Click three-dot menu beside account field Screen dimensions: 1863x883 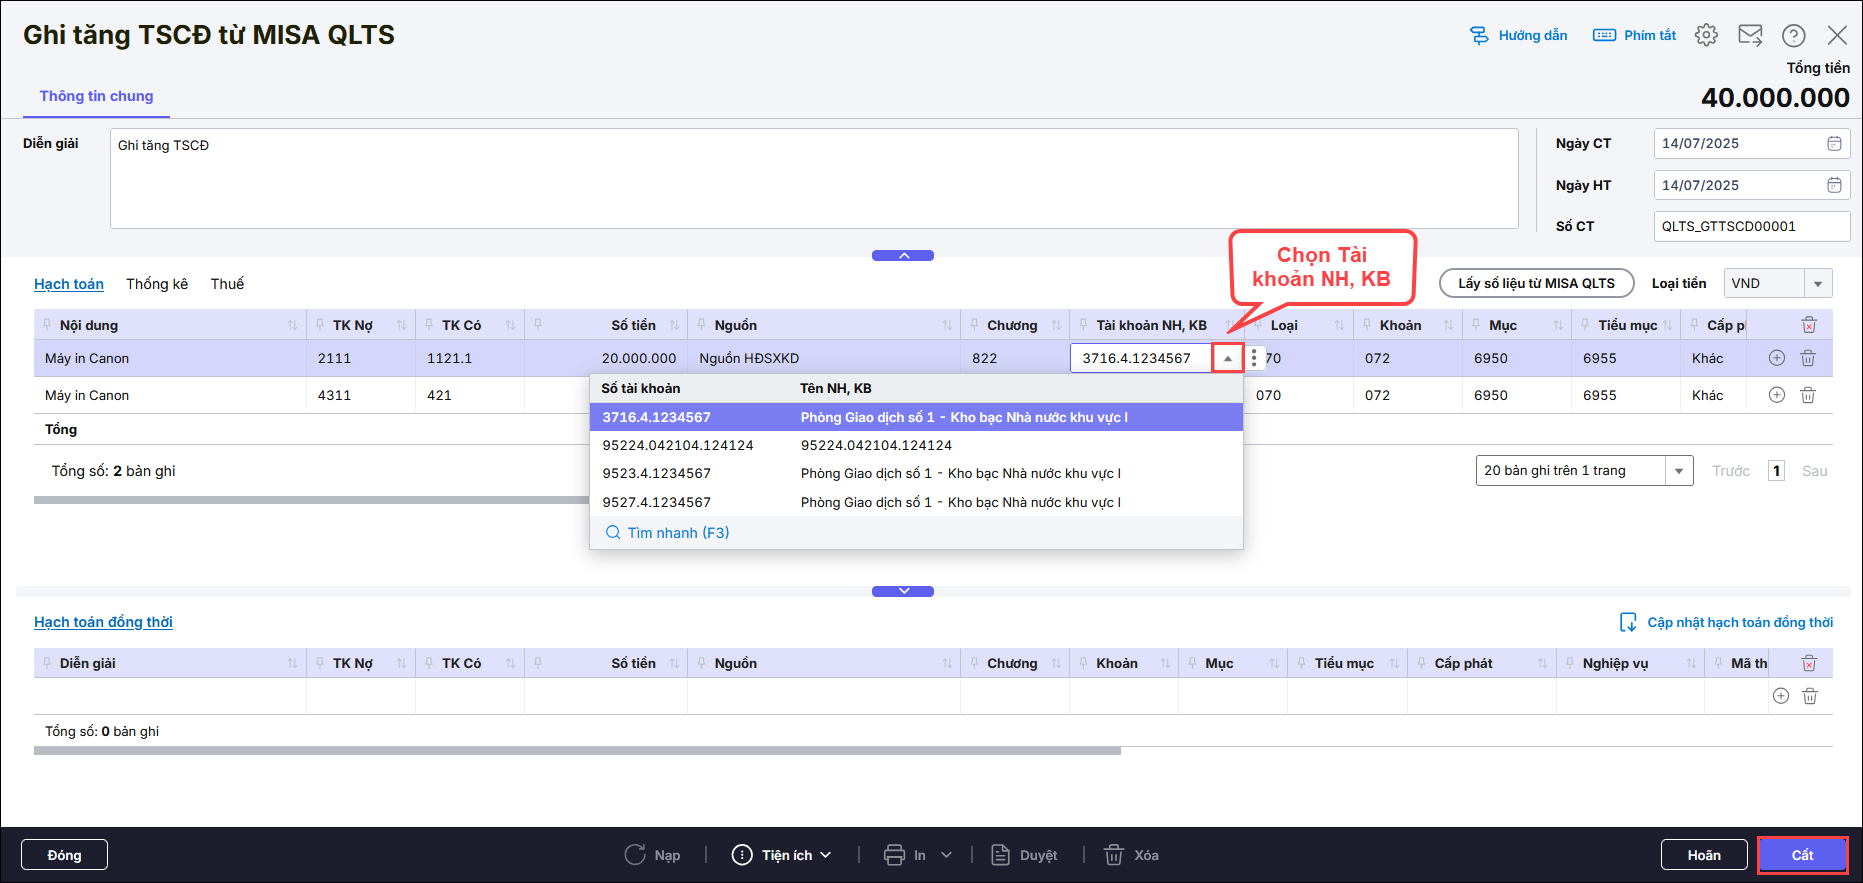point(1254,358)
